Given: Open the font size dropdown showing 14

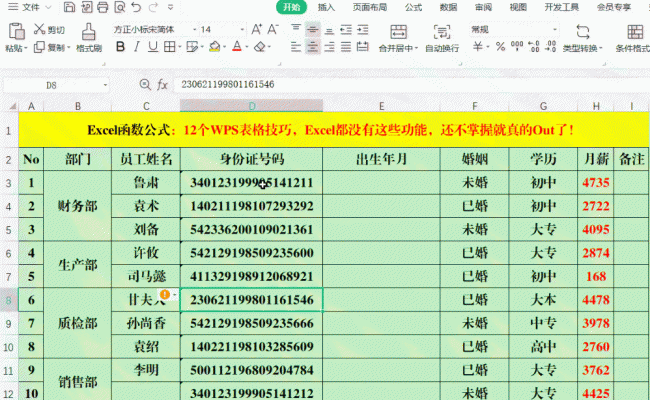Looking at the screenshot, I should [243, 29].
